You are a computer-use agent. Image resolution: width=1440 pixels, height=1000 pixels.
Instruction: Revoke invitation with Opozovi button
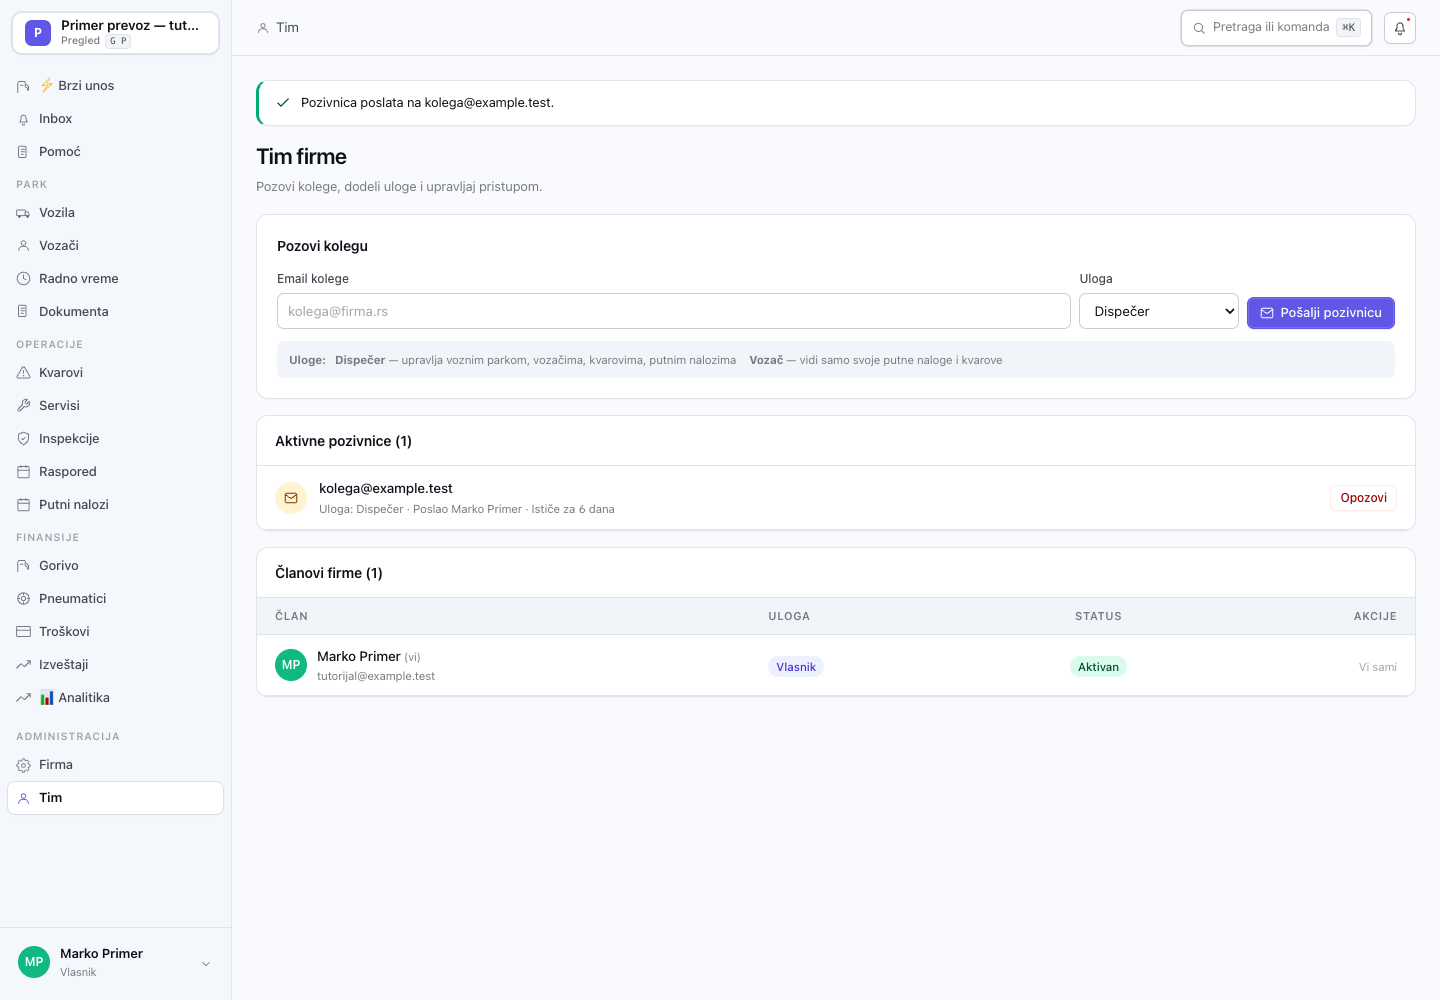1363,498
